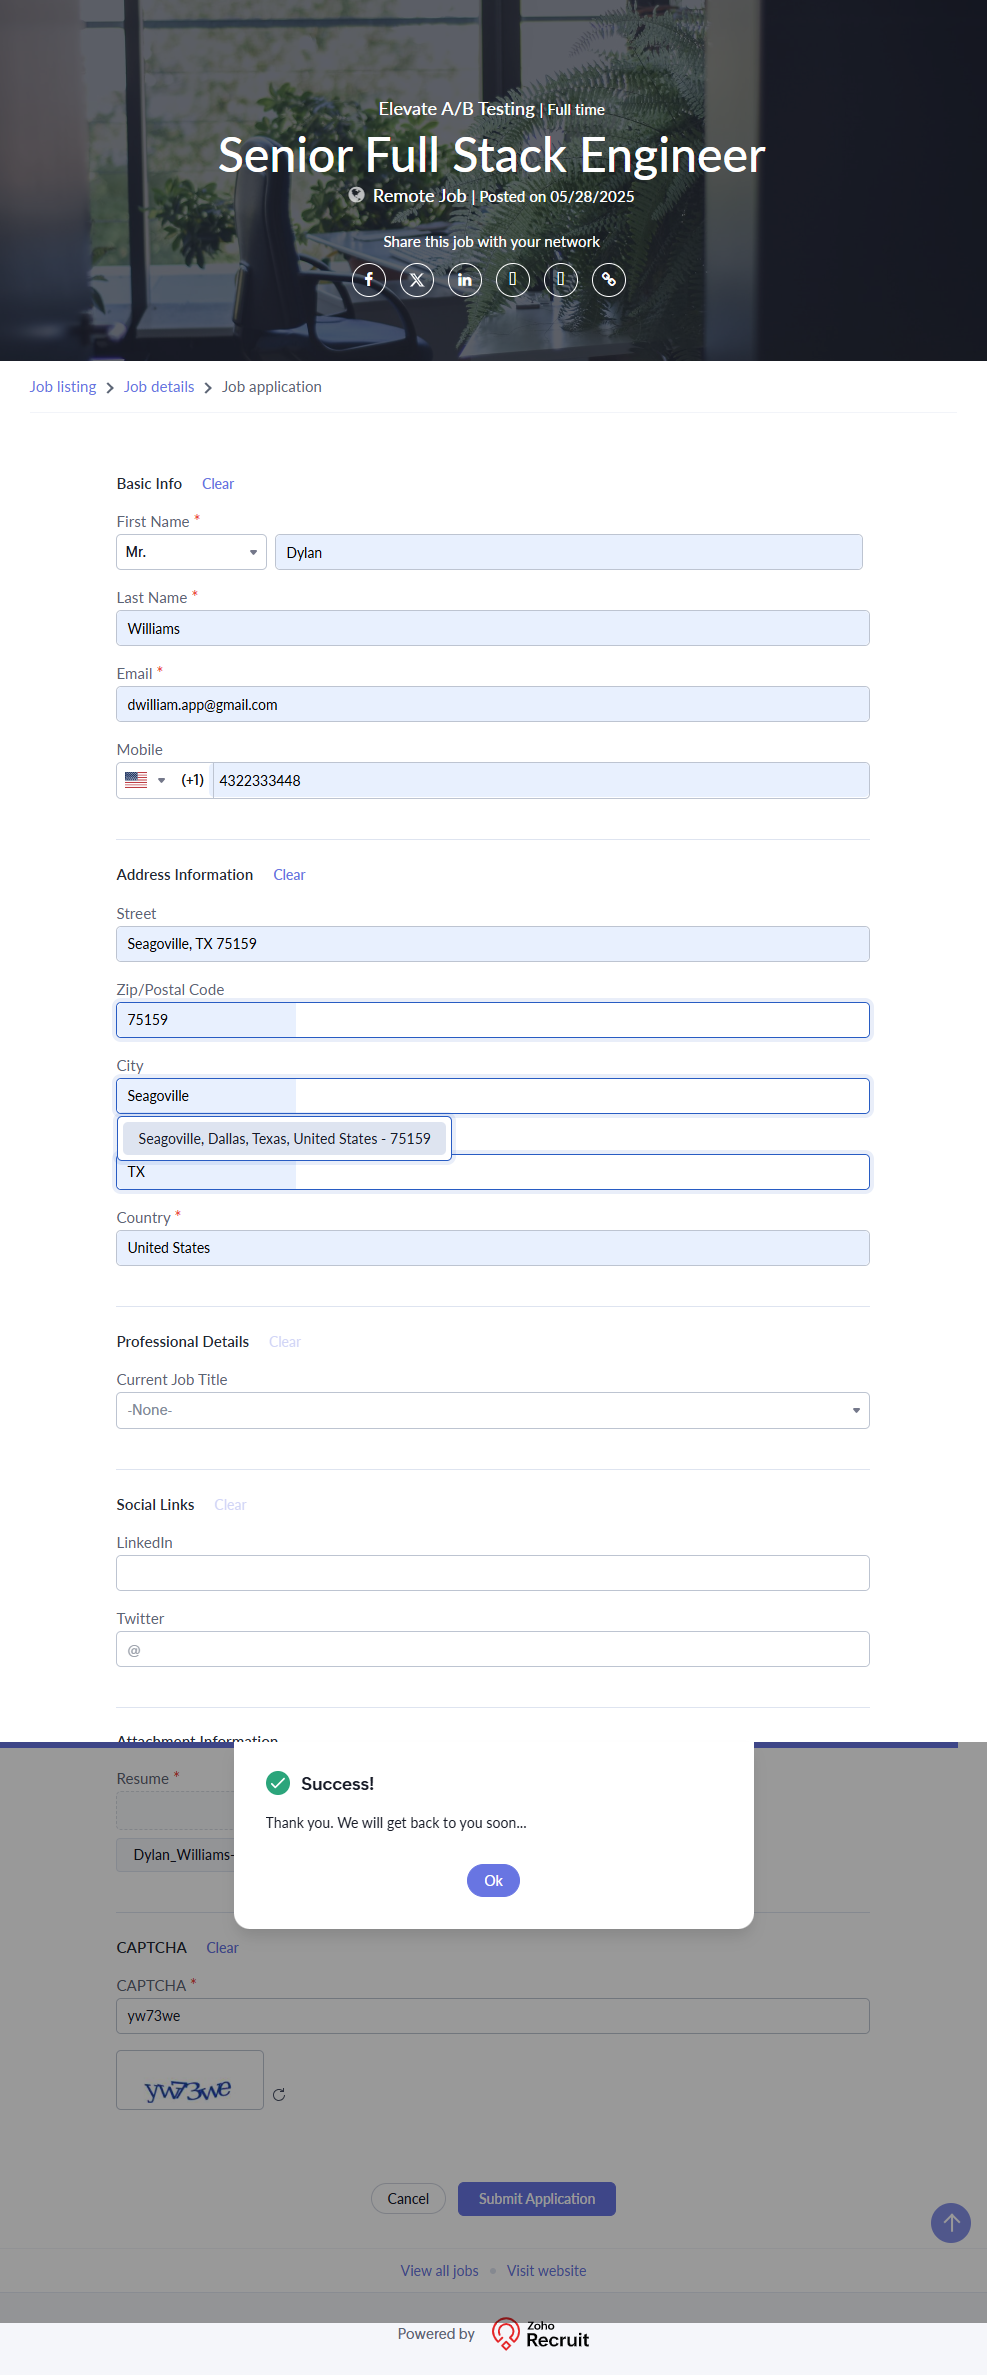This screenshot has width=987, height=2375.
Task: Clear the Basic Info section
Action: 218,484
